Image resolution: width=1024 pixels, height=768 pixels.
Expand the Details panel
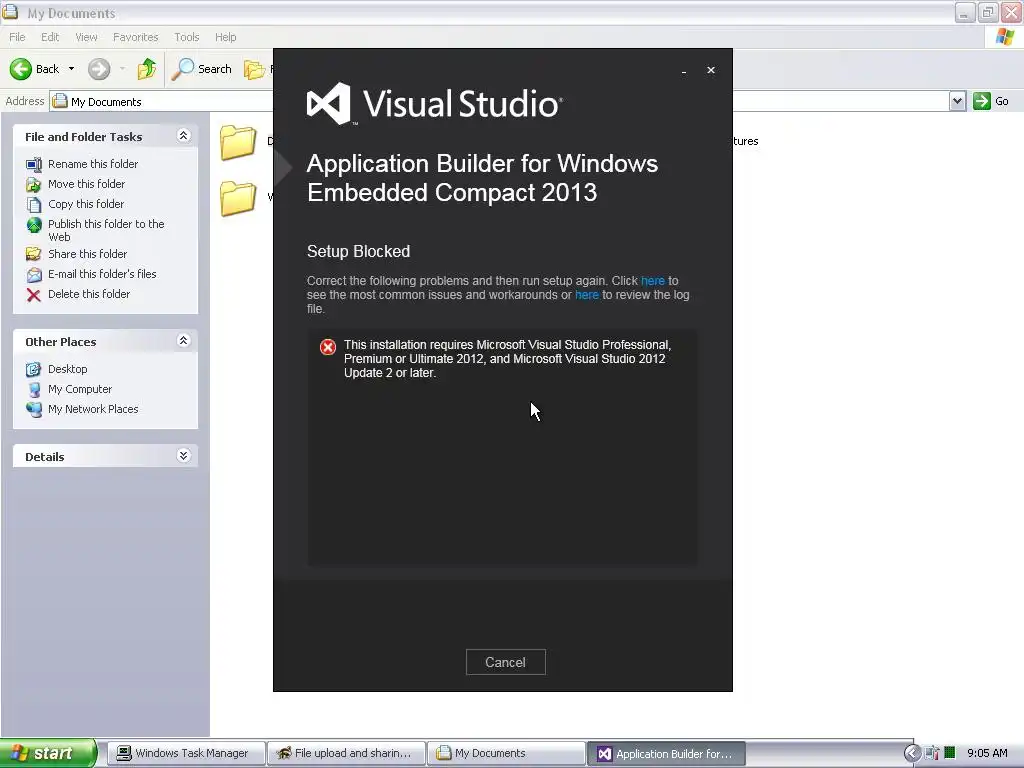[184, 456]
